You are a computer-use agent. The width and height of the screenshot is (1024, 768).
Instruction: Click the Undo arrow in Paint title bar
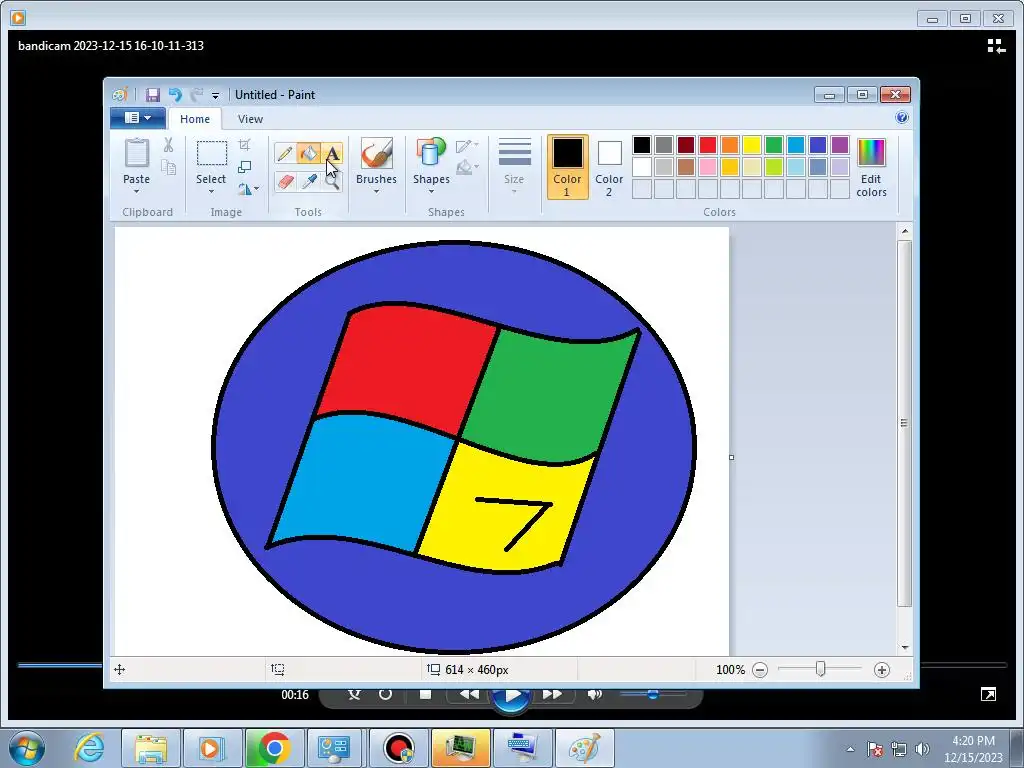click(175, 95)
